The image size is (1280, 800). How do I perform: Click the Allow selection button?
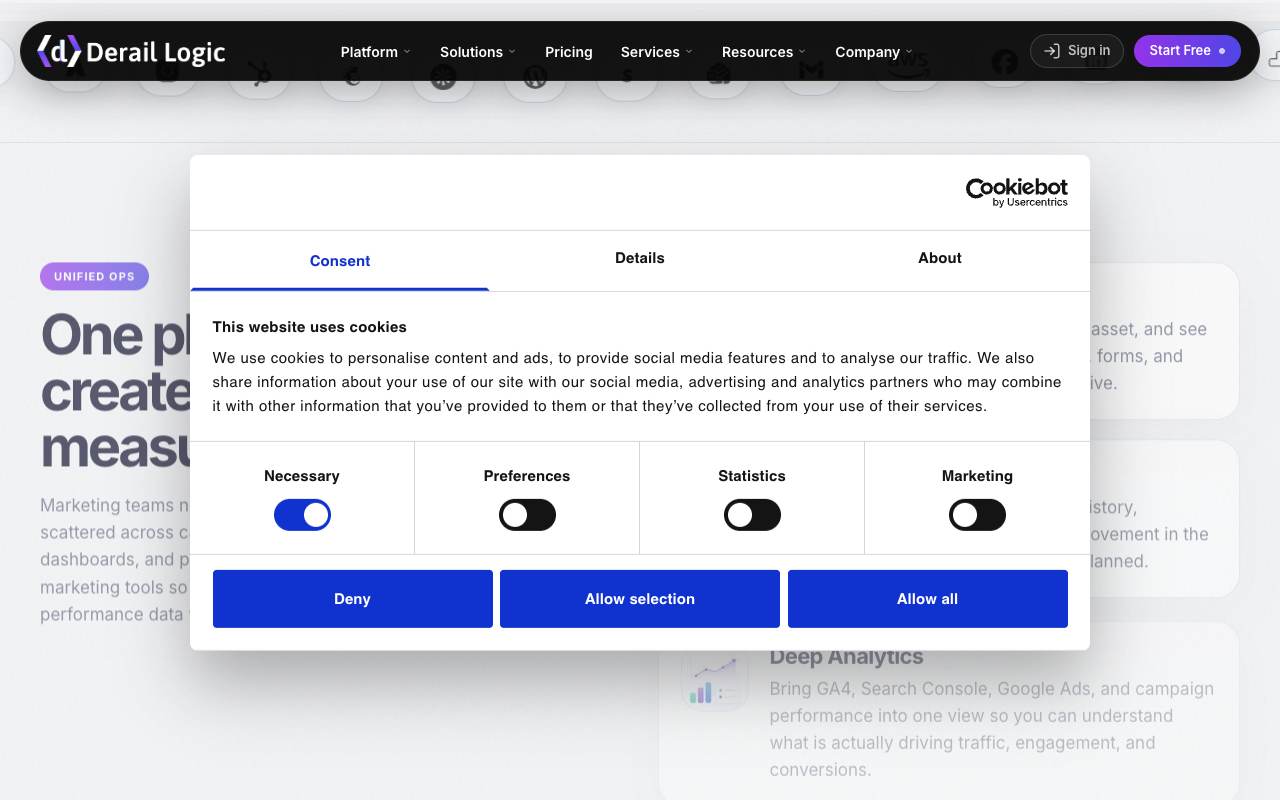(x=640, y=599)
